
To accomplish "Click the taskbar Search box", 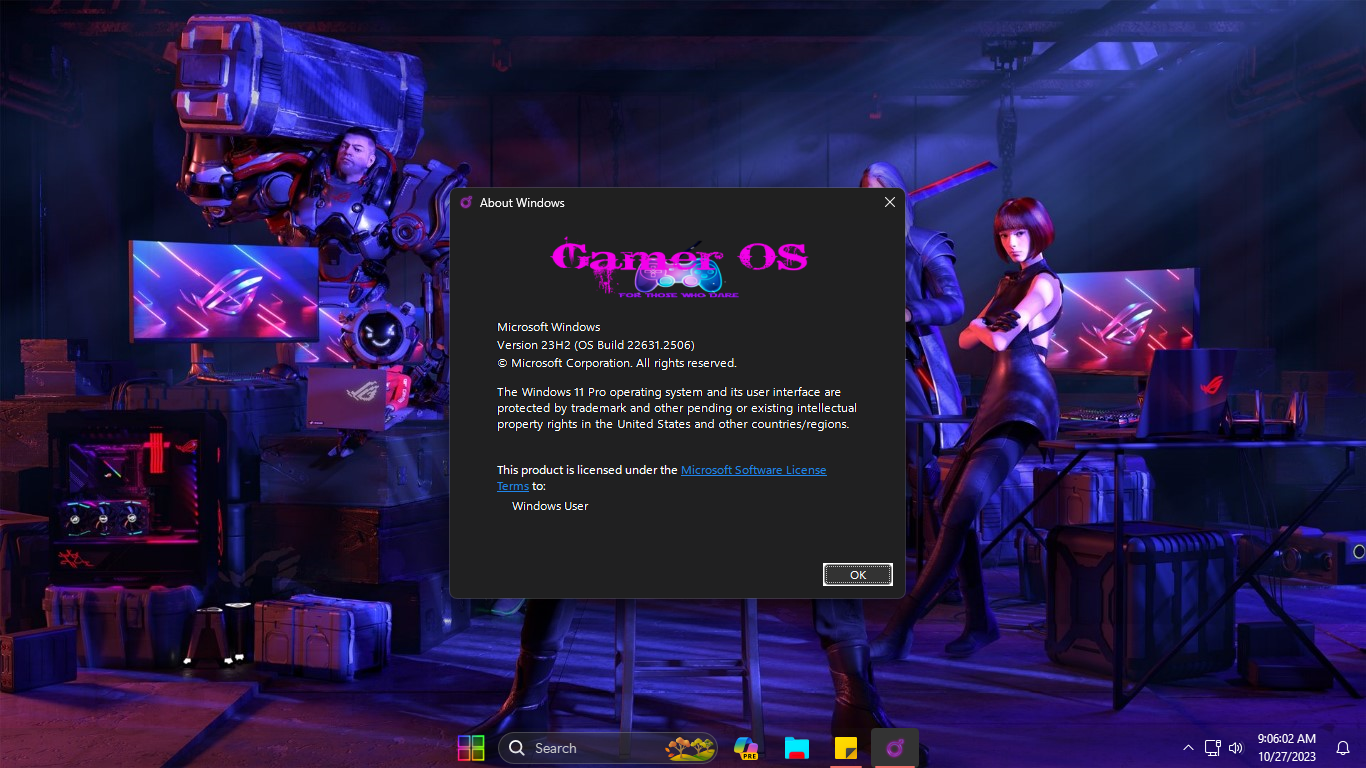I will [x=608, y=748].
